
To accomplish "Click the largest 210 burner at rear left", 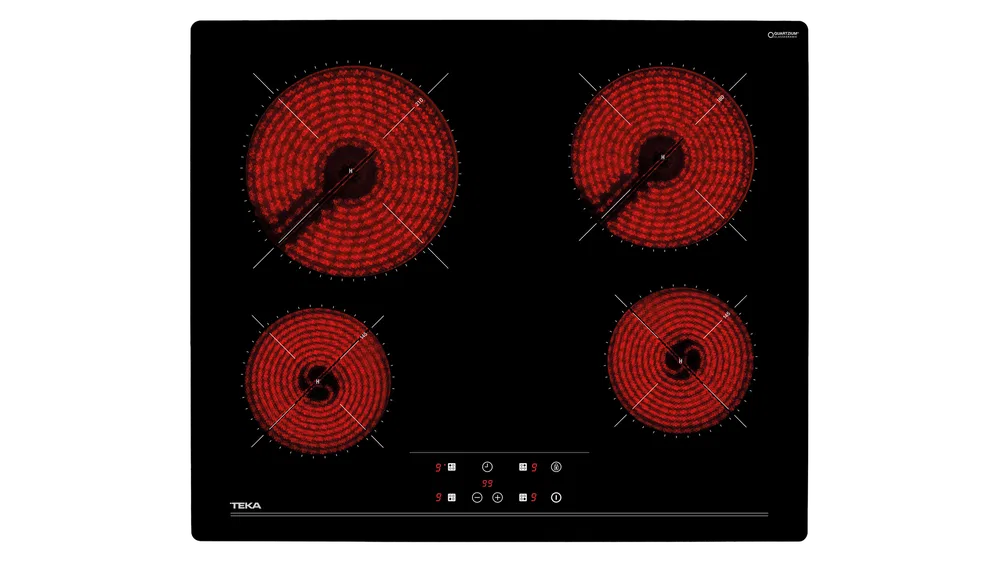I will (351, 171).
